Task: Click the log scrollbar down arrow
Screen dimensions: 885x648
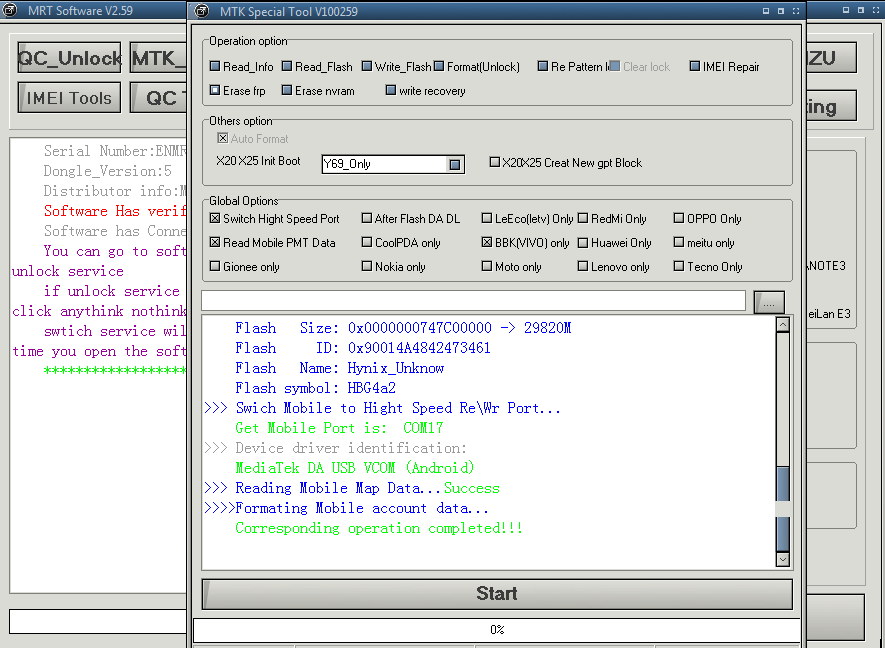Action: tap(783, 559)
